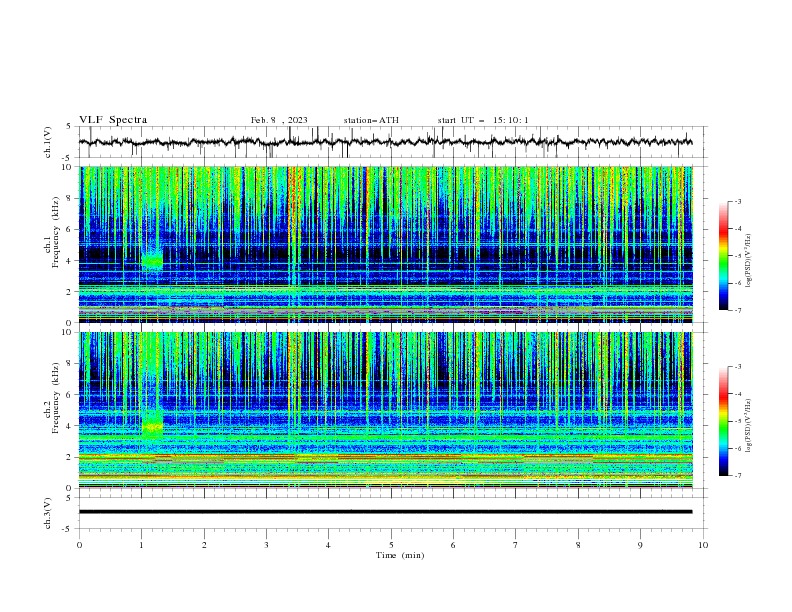
Task: Click the "VLF Spectra" title text
Action: tap(113, 120)
